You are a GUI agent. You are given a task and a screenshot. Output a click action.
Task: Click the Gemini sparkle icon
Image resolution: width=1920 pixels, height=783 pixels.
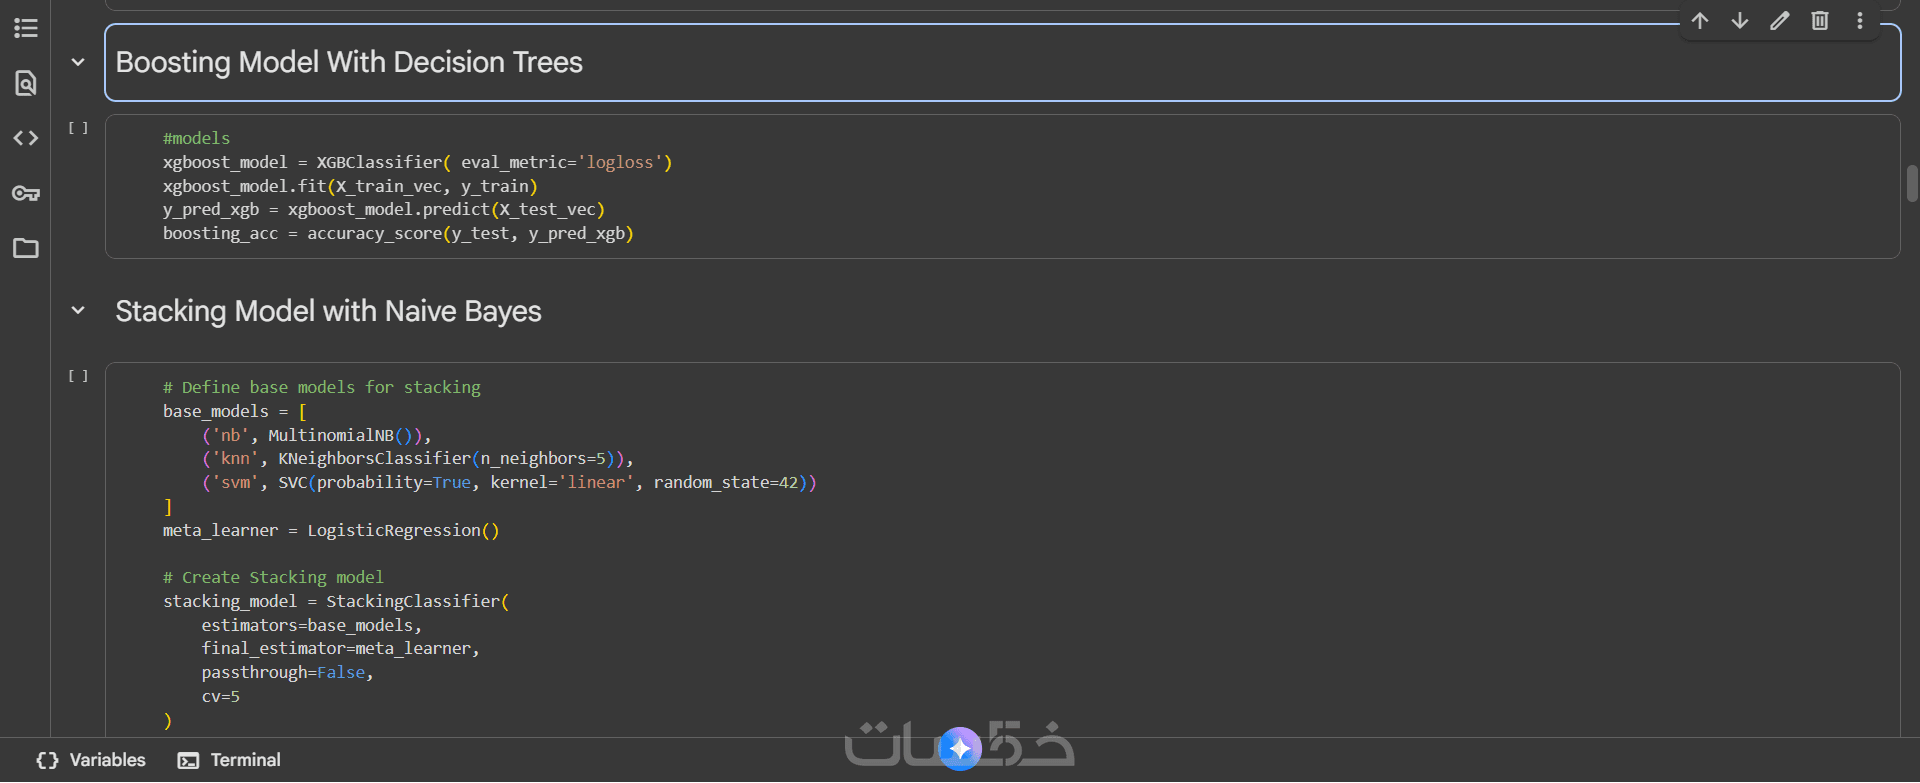(960, 748)
